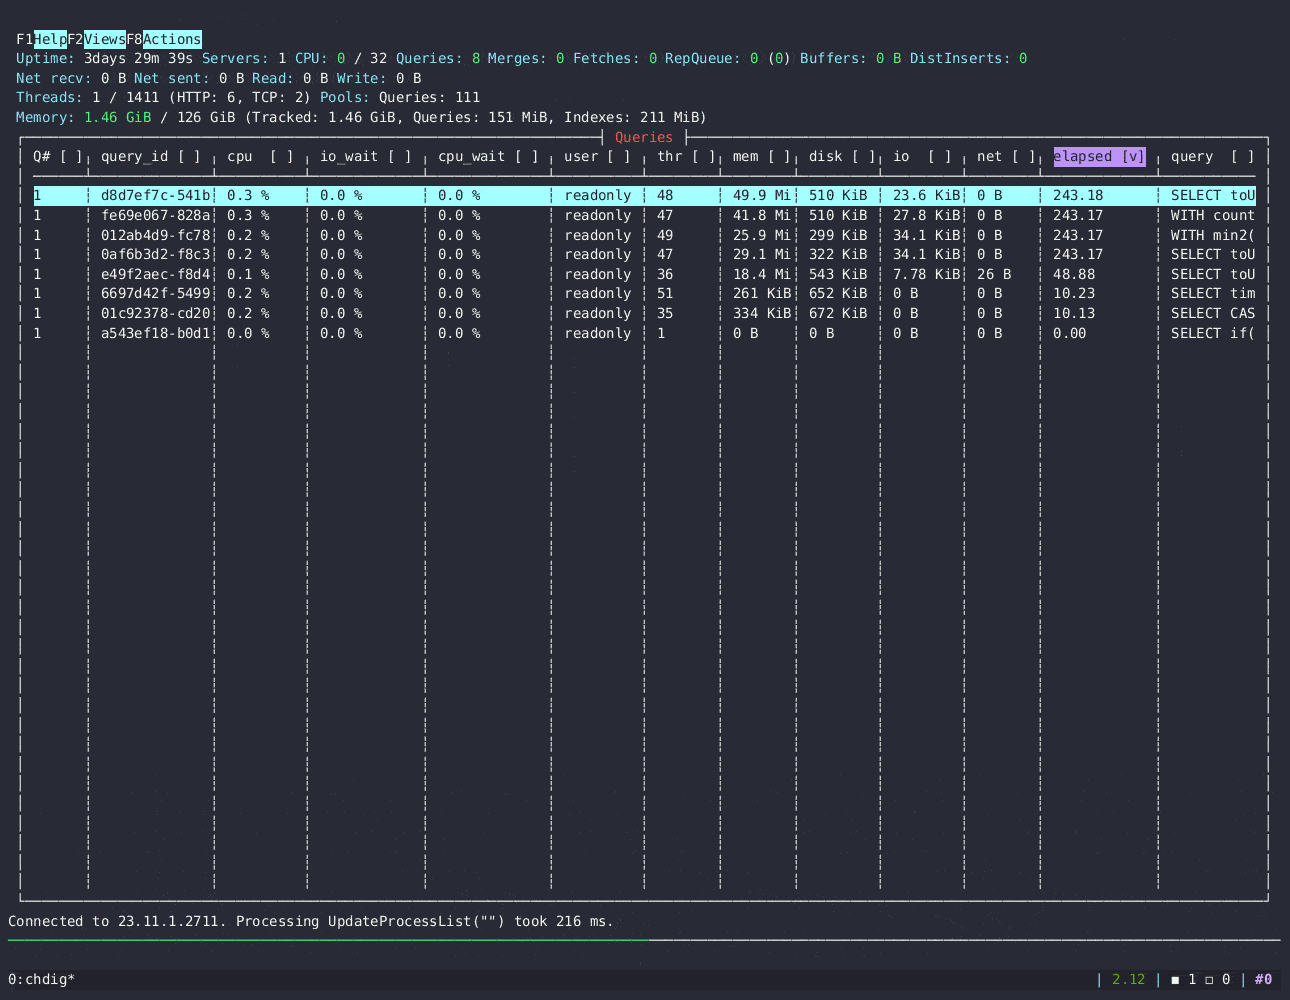Click the green 2.12 load indicator
Image resolution: width=1290 pixels, height=1000 pixels.
pyautogui.click(x=1127, y=979)
